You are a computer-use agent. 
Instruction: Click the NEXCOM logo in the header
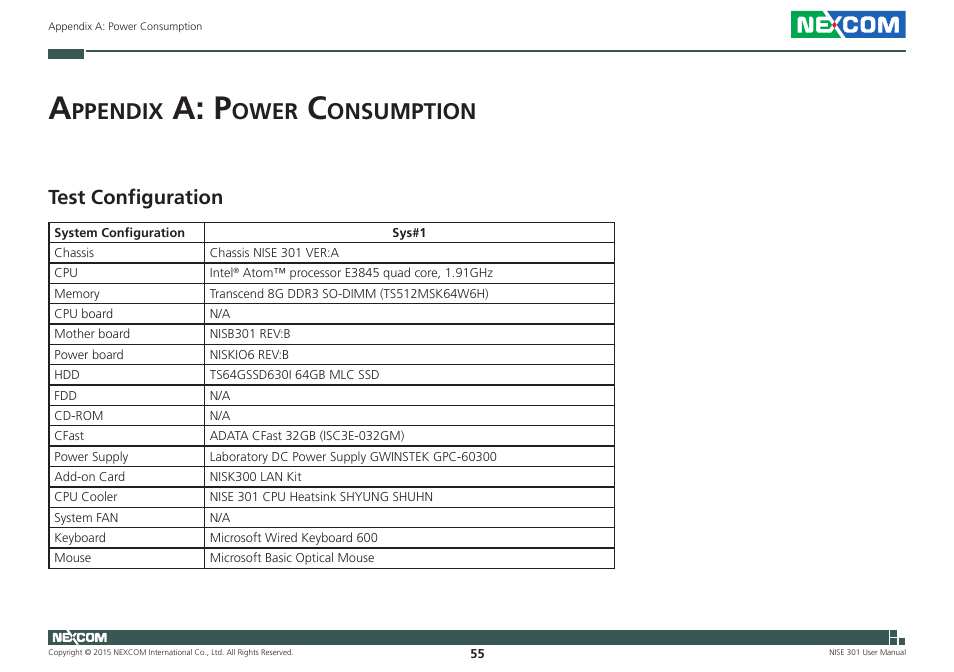pyautogui.click(x=848, y=24)
